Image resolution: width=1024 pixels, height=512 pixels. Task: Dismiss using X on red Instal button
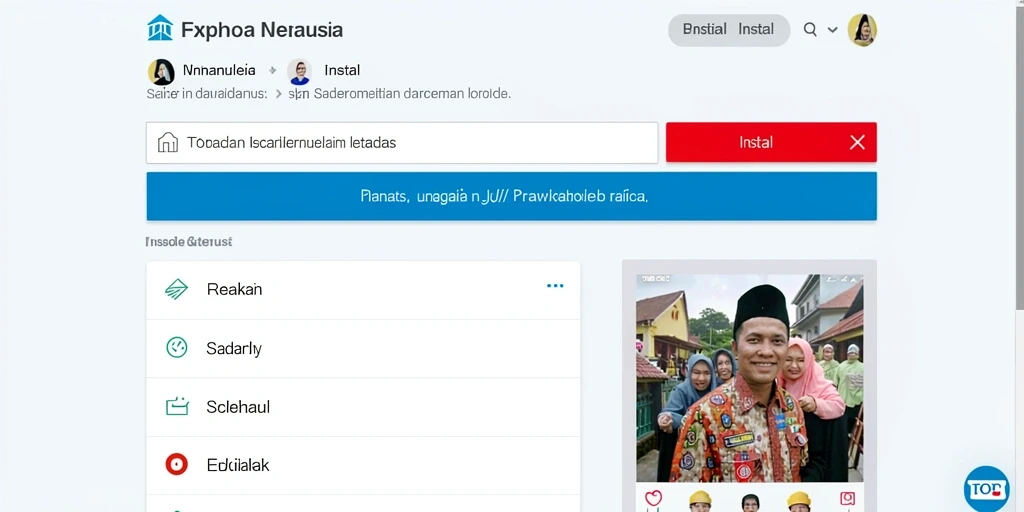(x=857, y=142)
